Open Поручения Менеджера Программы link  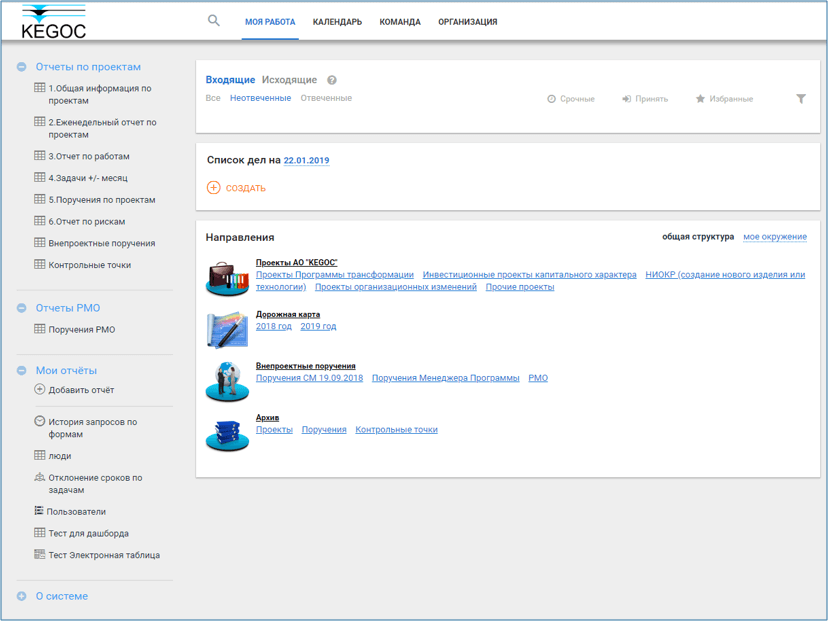coord(446,378)
